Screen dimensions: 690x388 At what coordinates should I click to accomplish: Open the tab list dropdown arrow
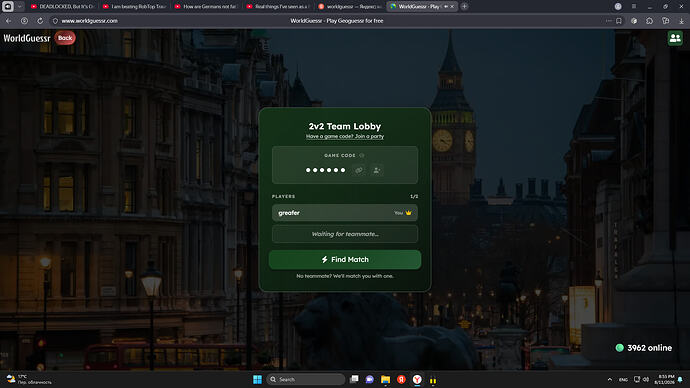coord(19,7)
